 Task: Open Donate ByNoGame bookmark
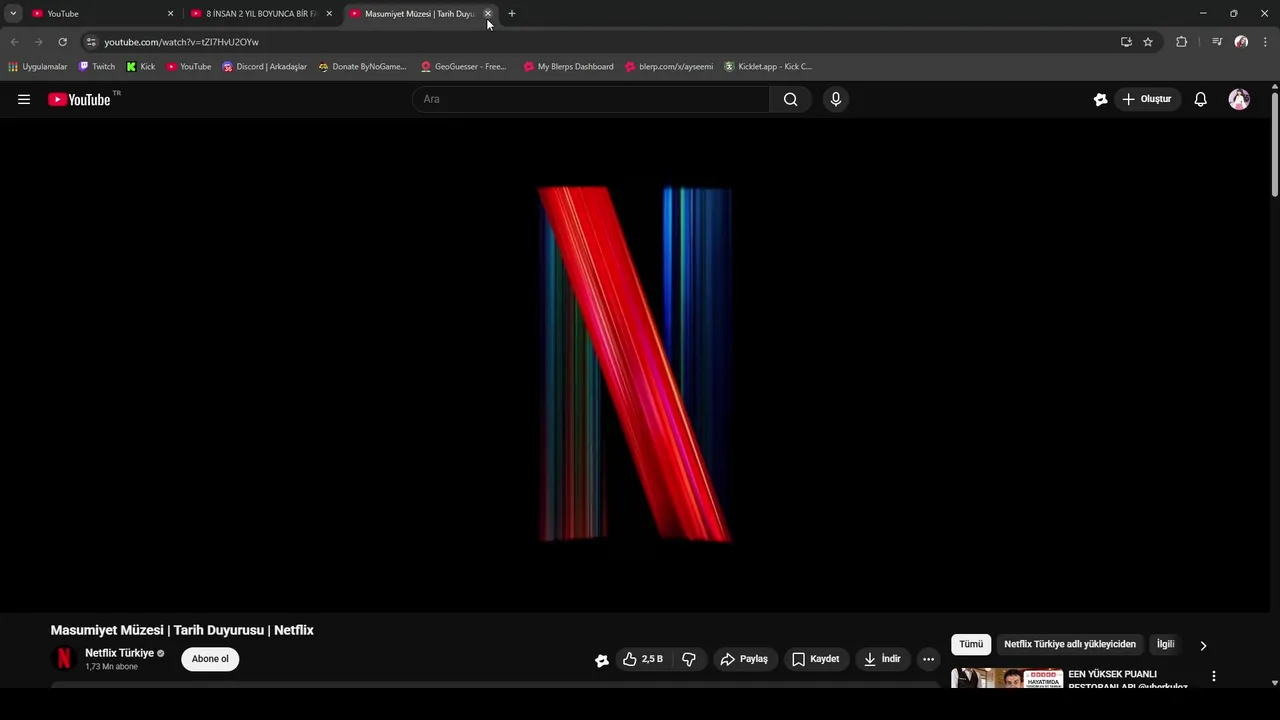[x=362, y=67]
